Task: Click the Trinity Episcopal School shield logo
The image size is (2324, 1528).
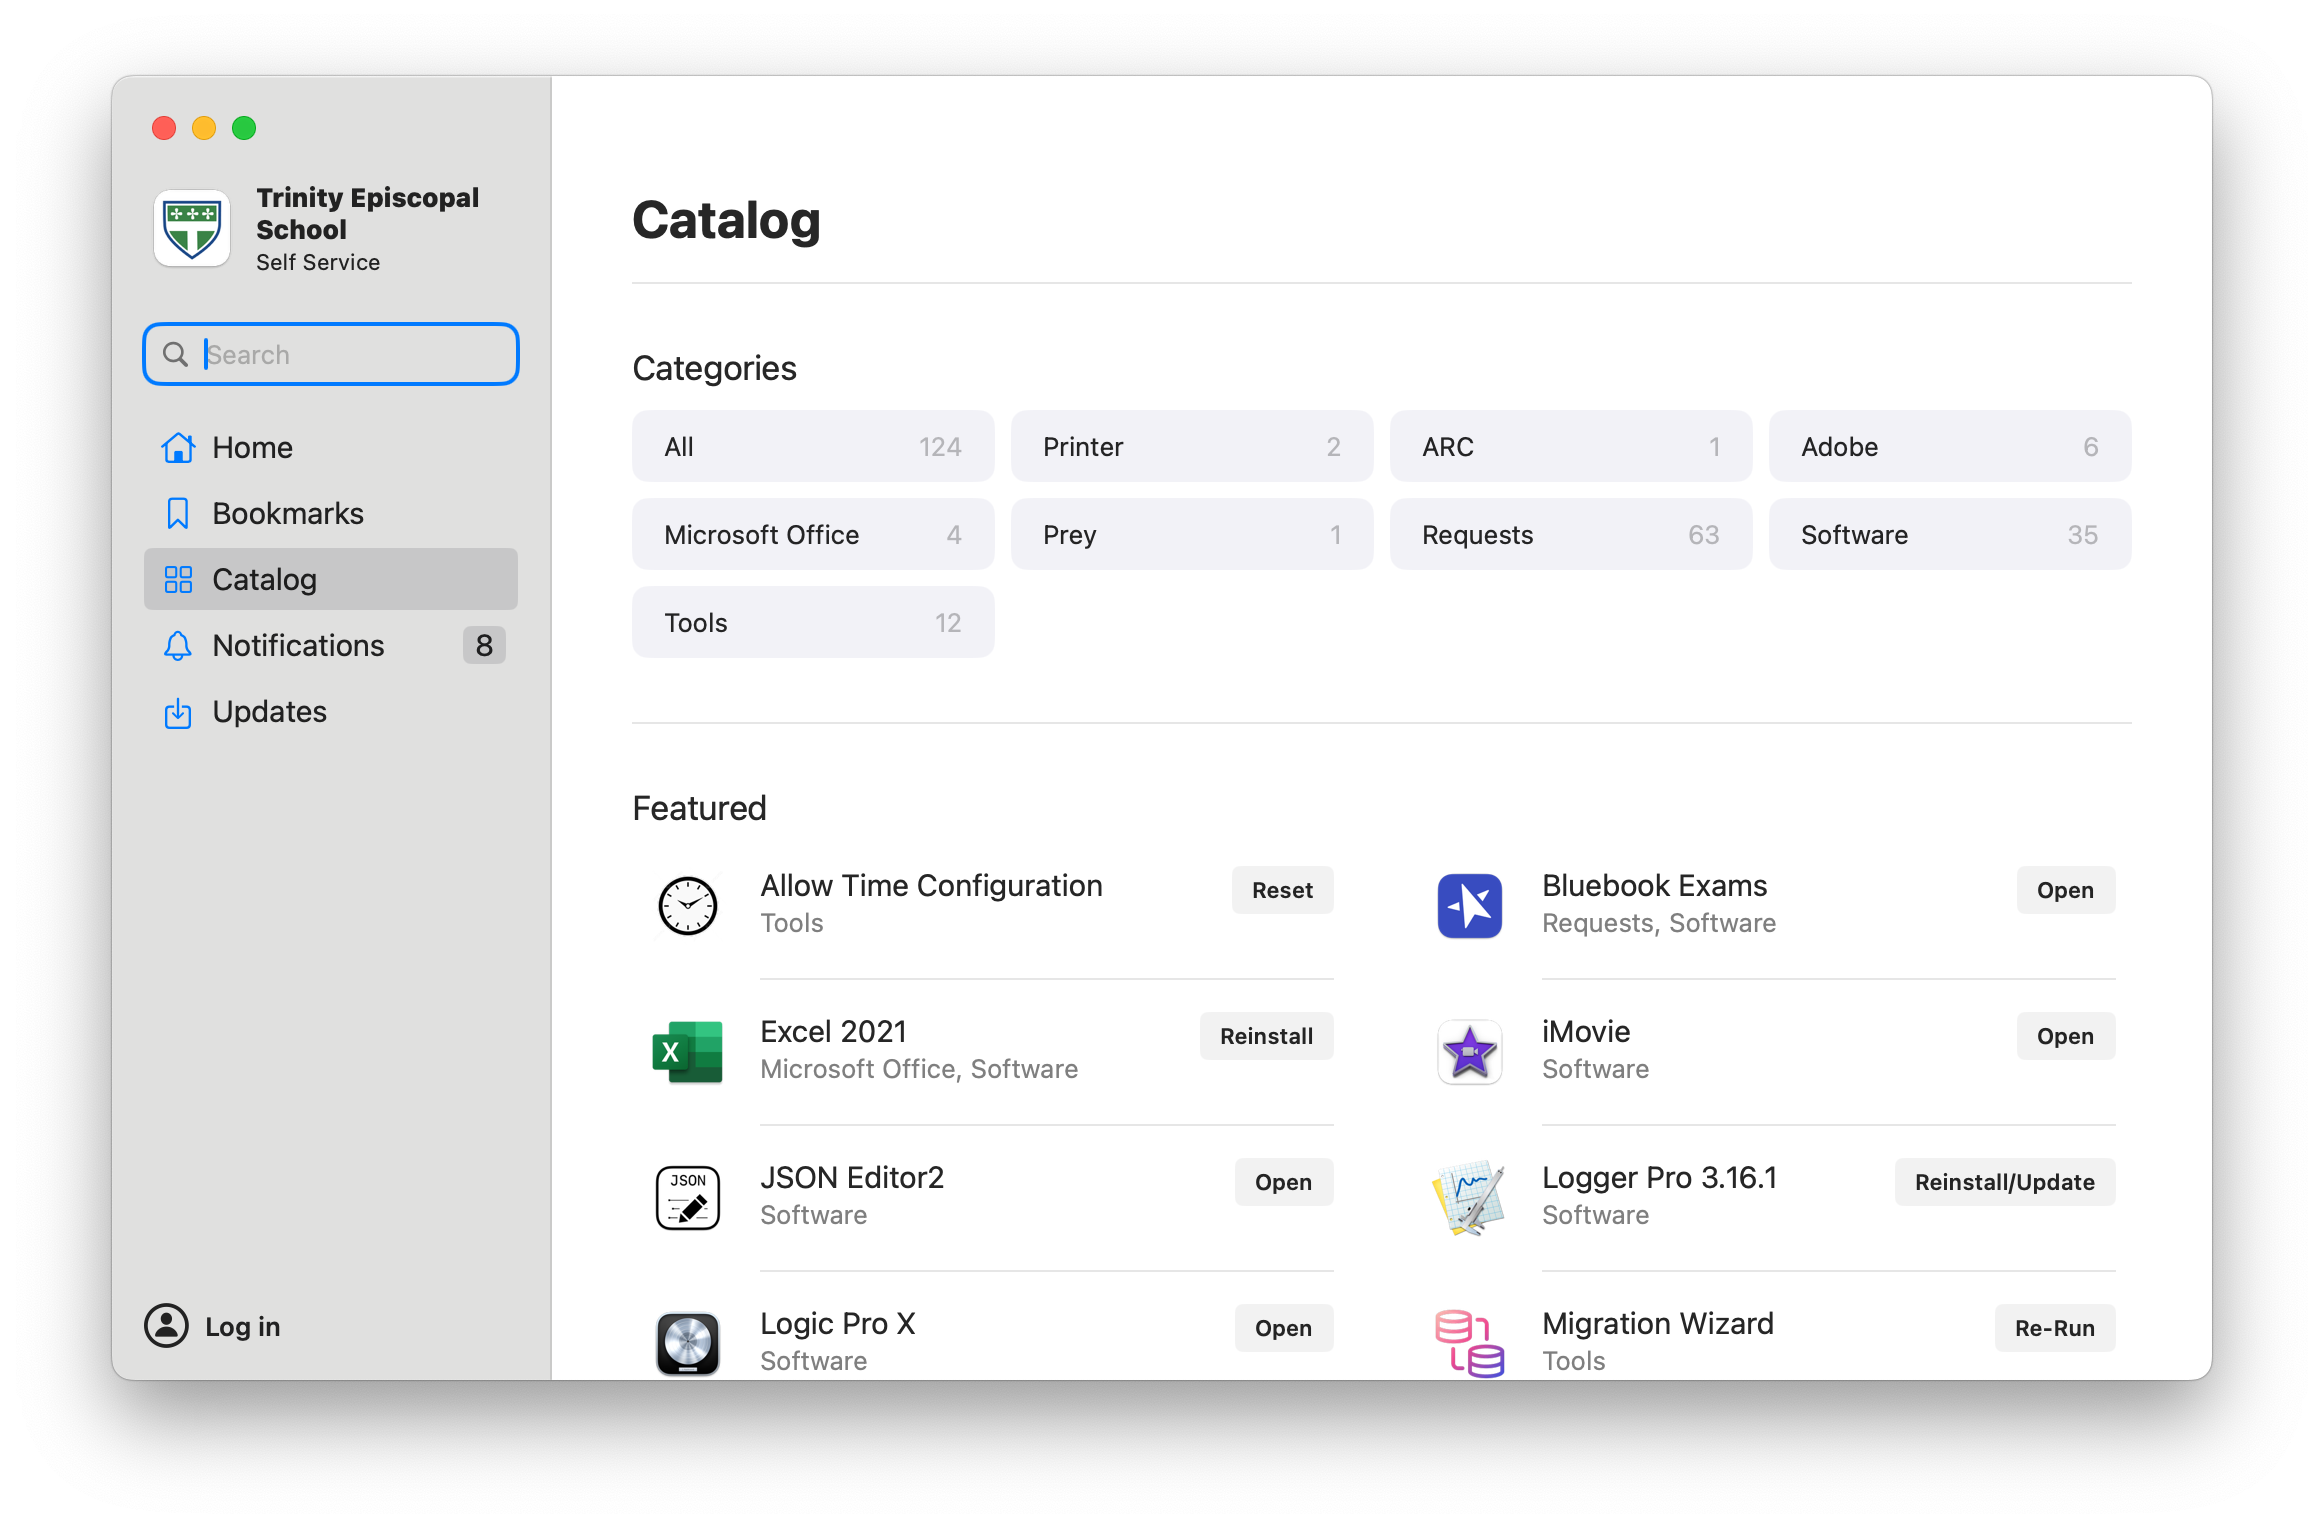Action: tap(192, 228)
